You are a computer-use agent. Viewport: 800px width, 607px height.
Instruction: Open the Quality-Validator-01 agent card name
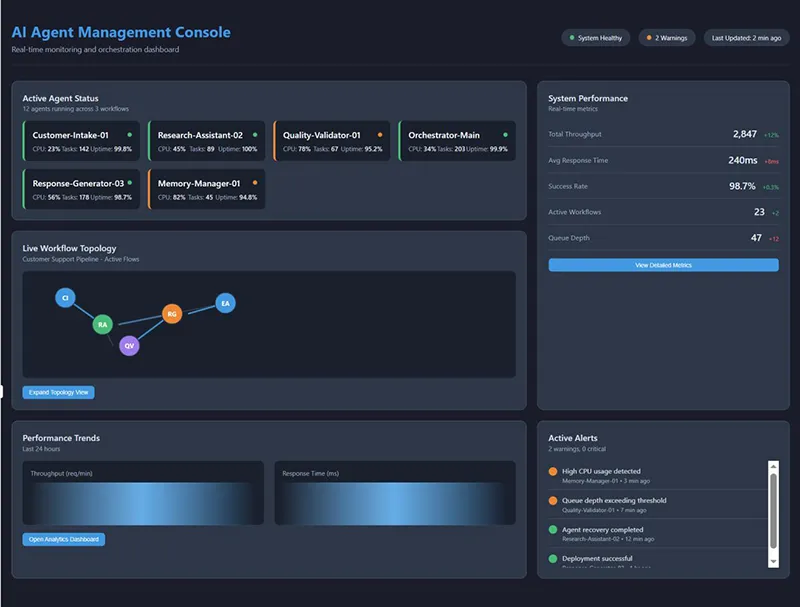321,135
